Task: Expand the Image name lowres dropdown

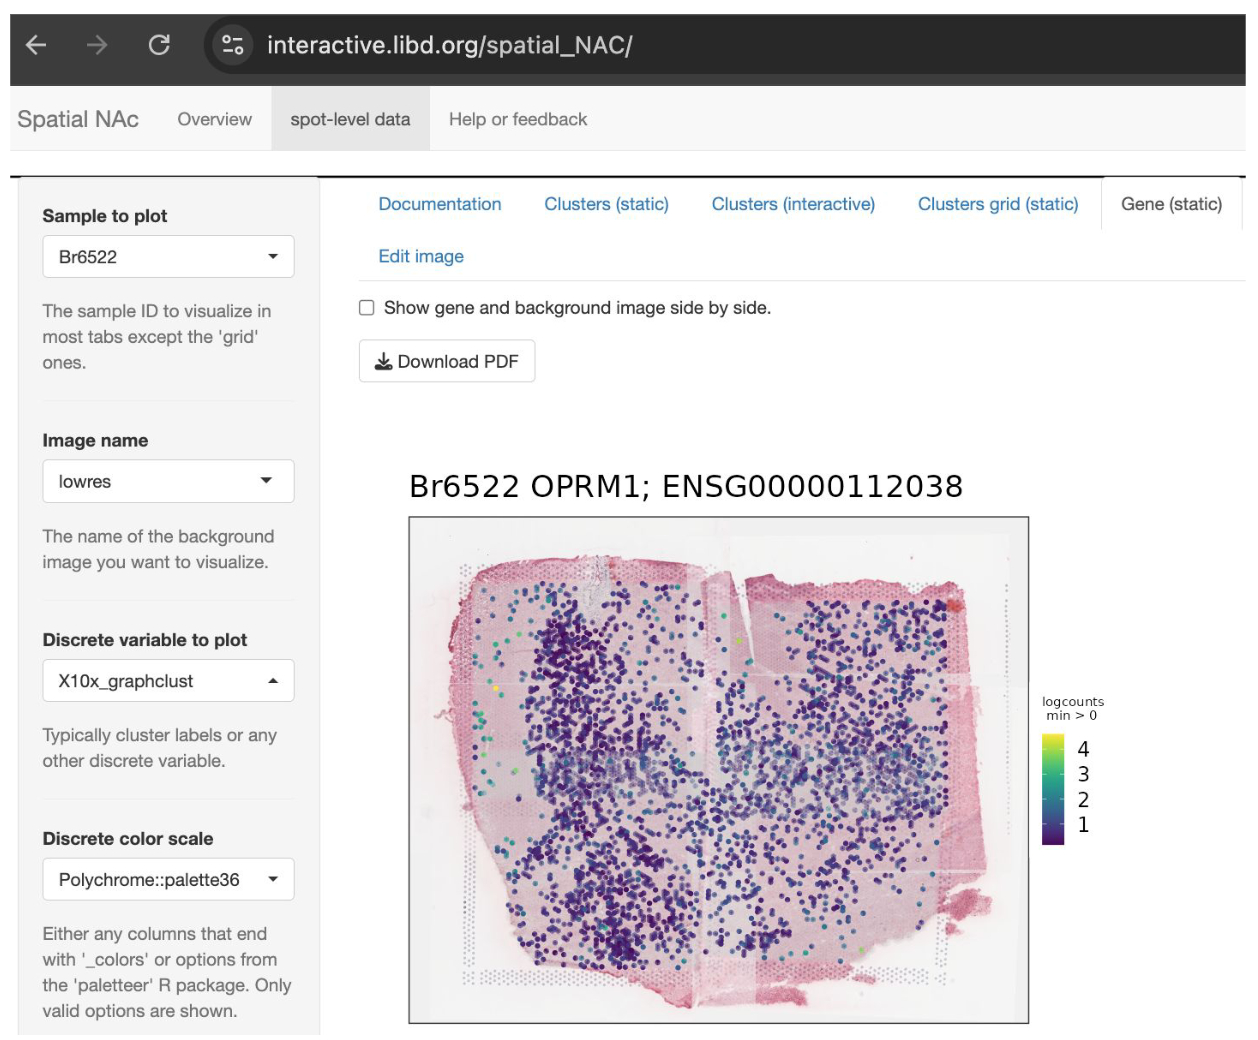Action: (x=168, y=481)
